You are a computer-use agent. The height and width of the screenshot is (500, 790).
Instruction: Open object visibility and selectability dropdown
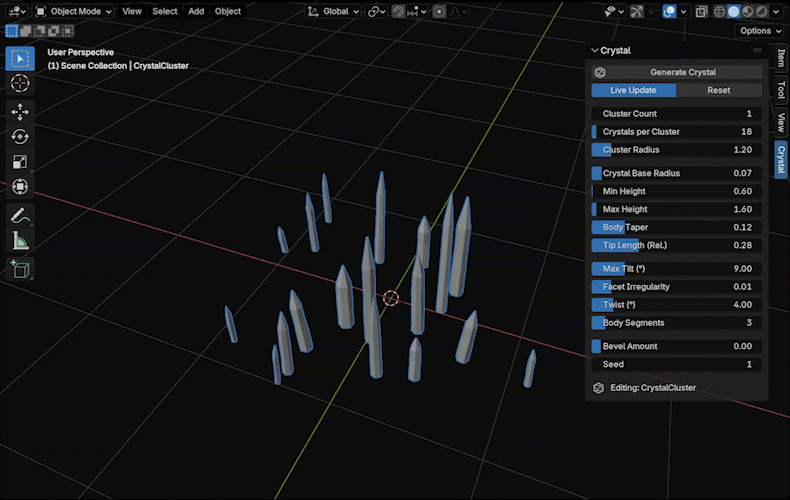tap(614, 11)
